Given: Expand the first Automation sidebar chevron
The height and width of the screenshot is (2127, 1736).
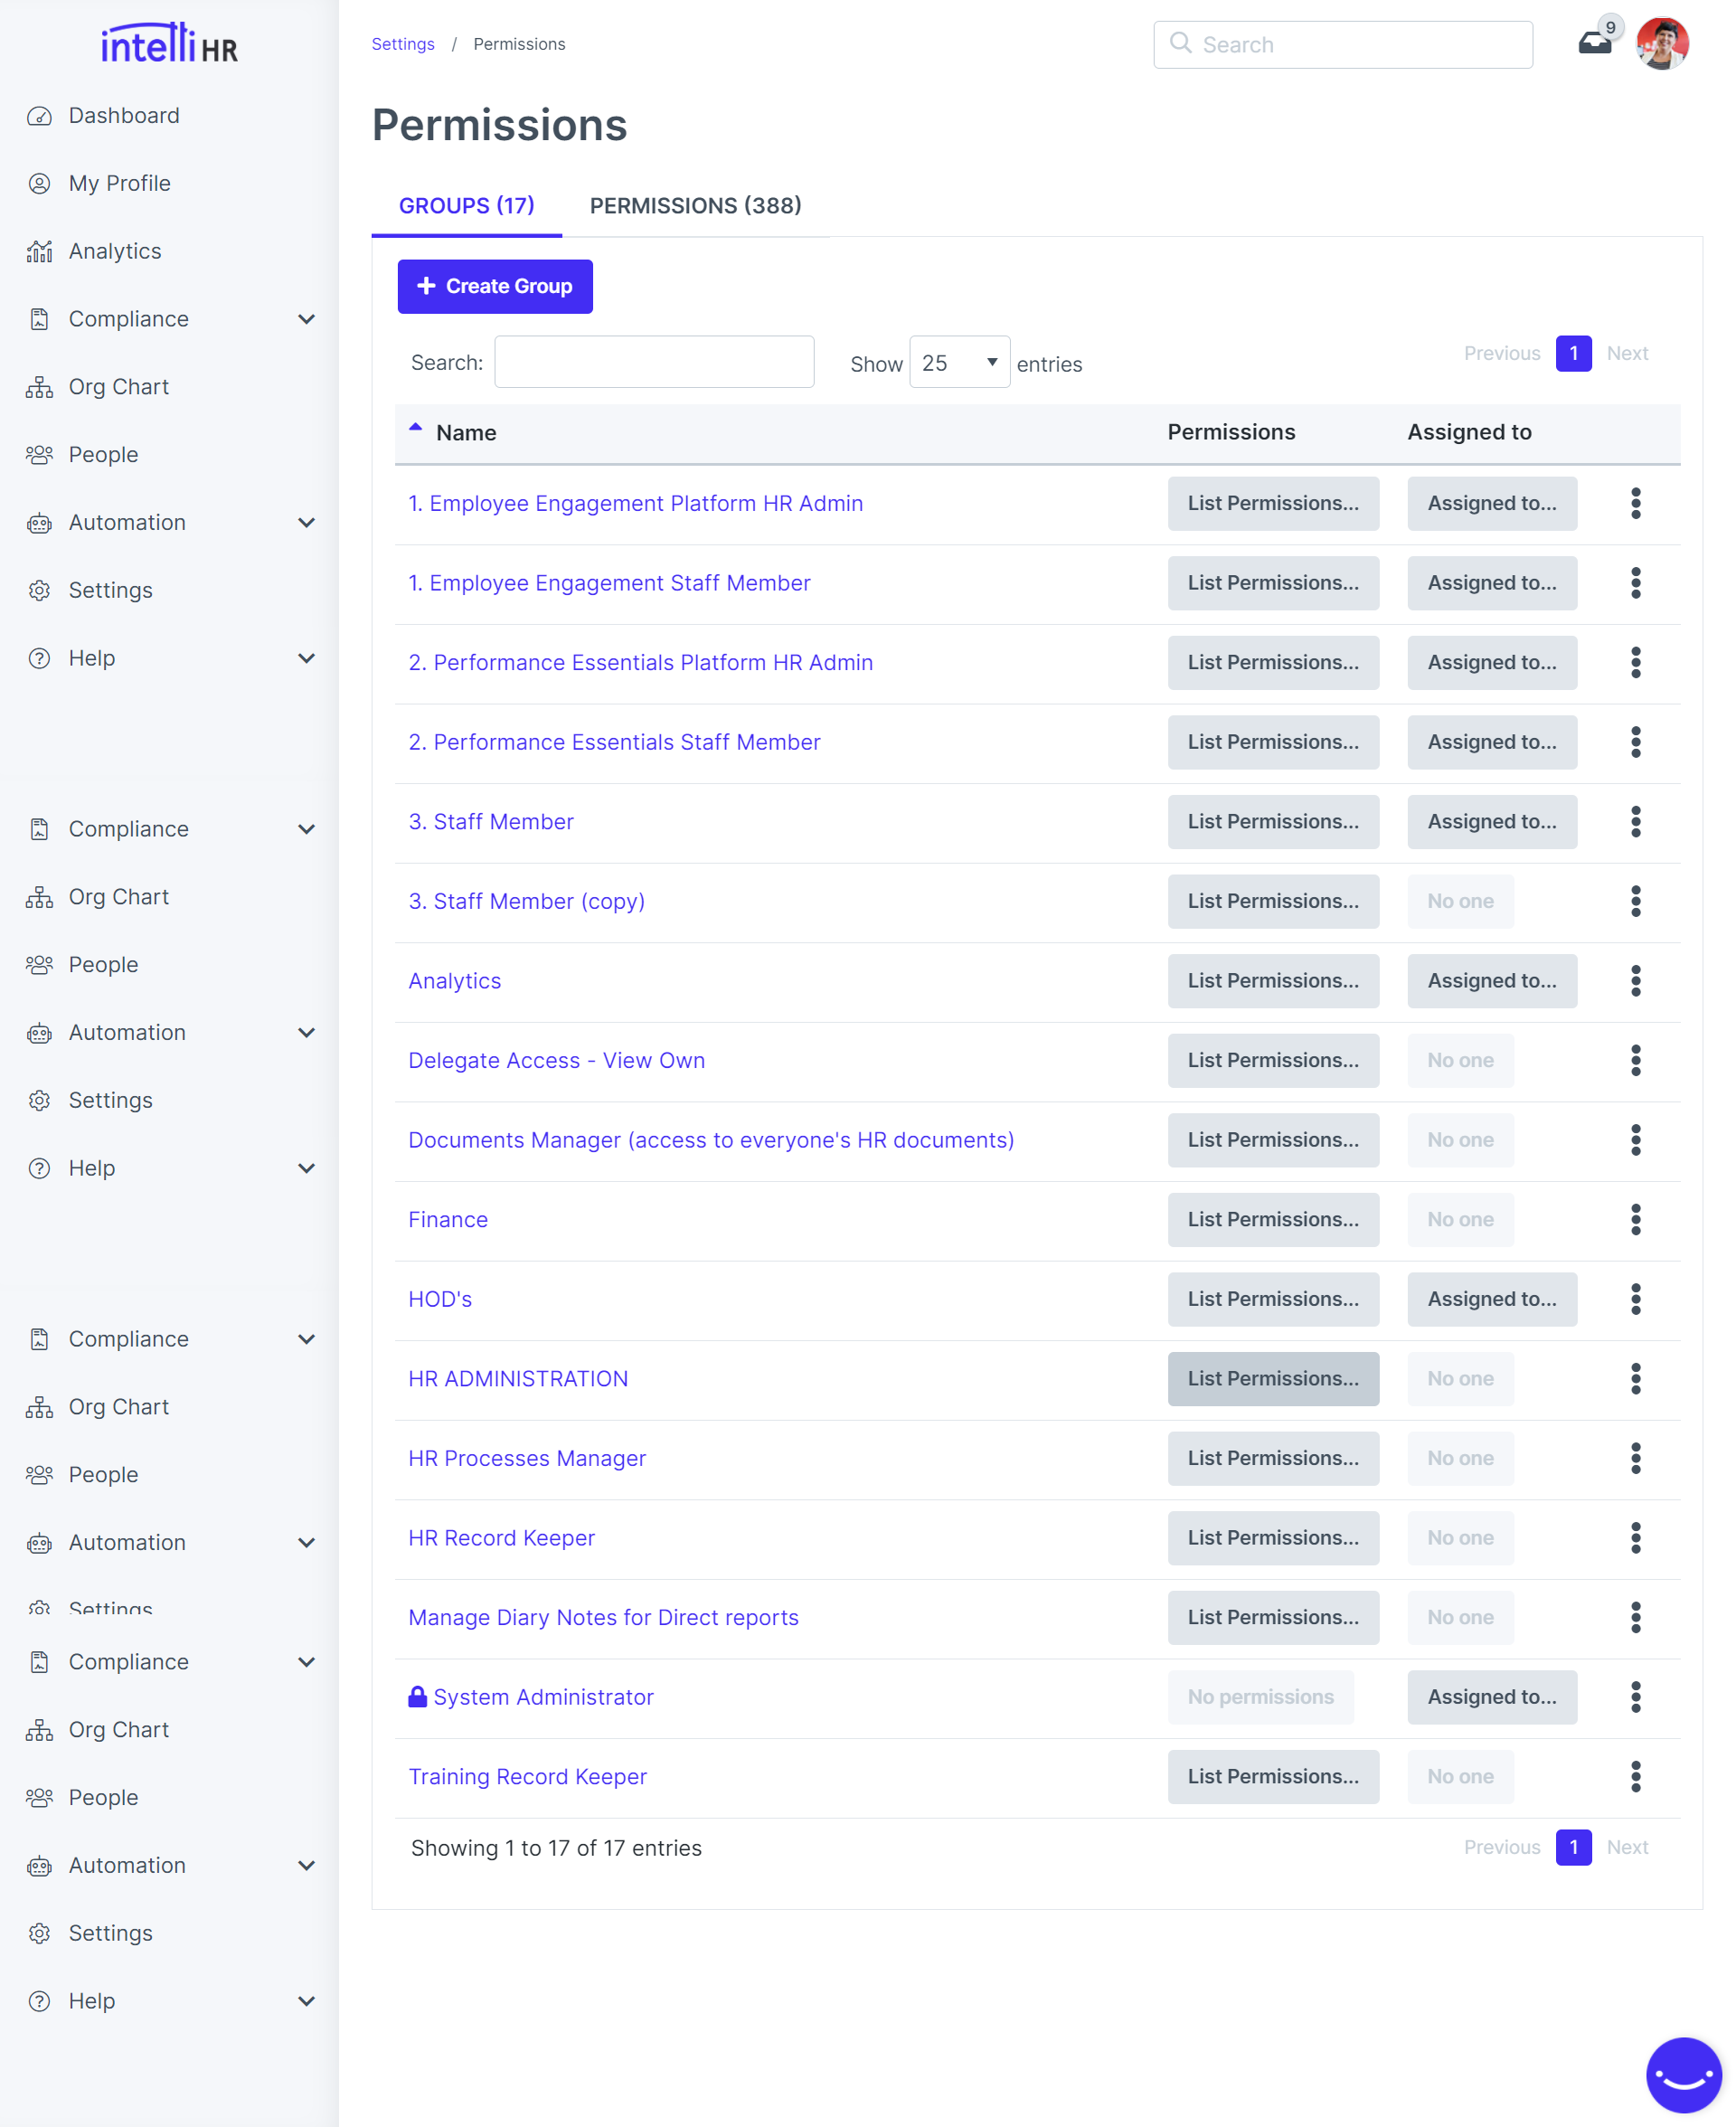Looking at the screenshot, I should 306,523.
